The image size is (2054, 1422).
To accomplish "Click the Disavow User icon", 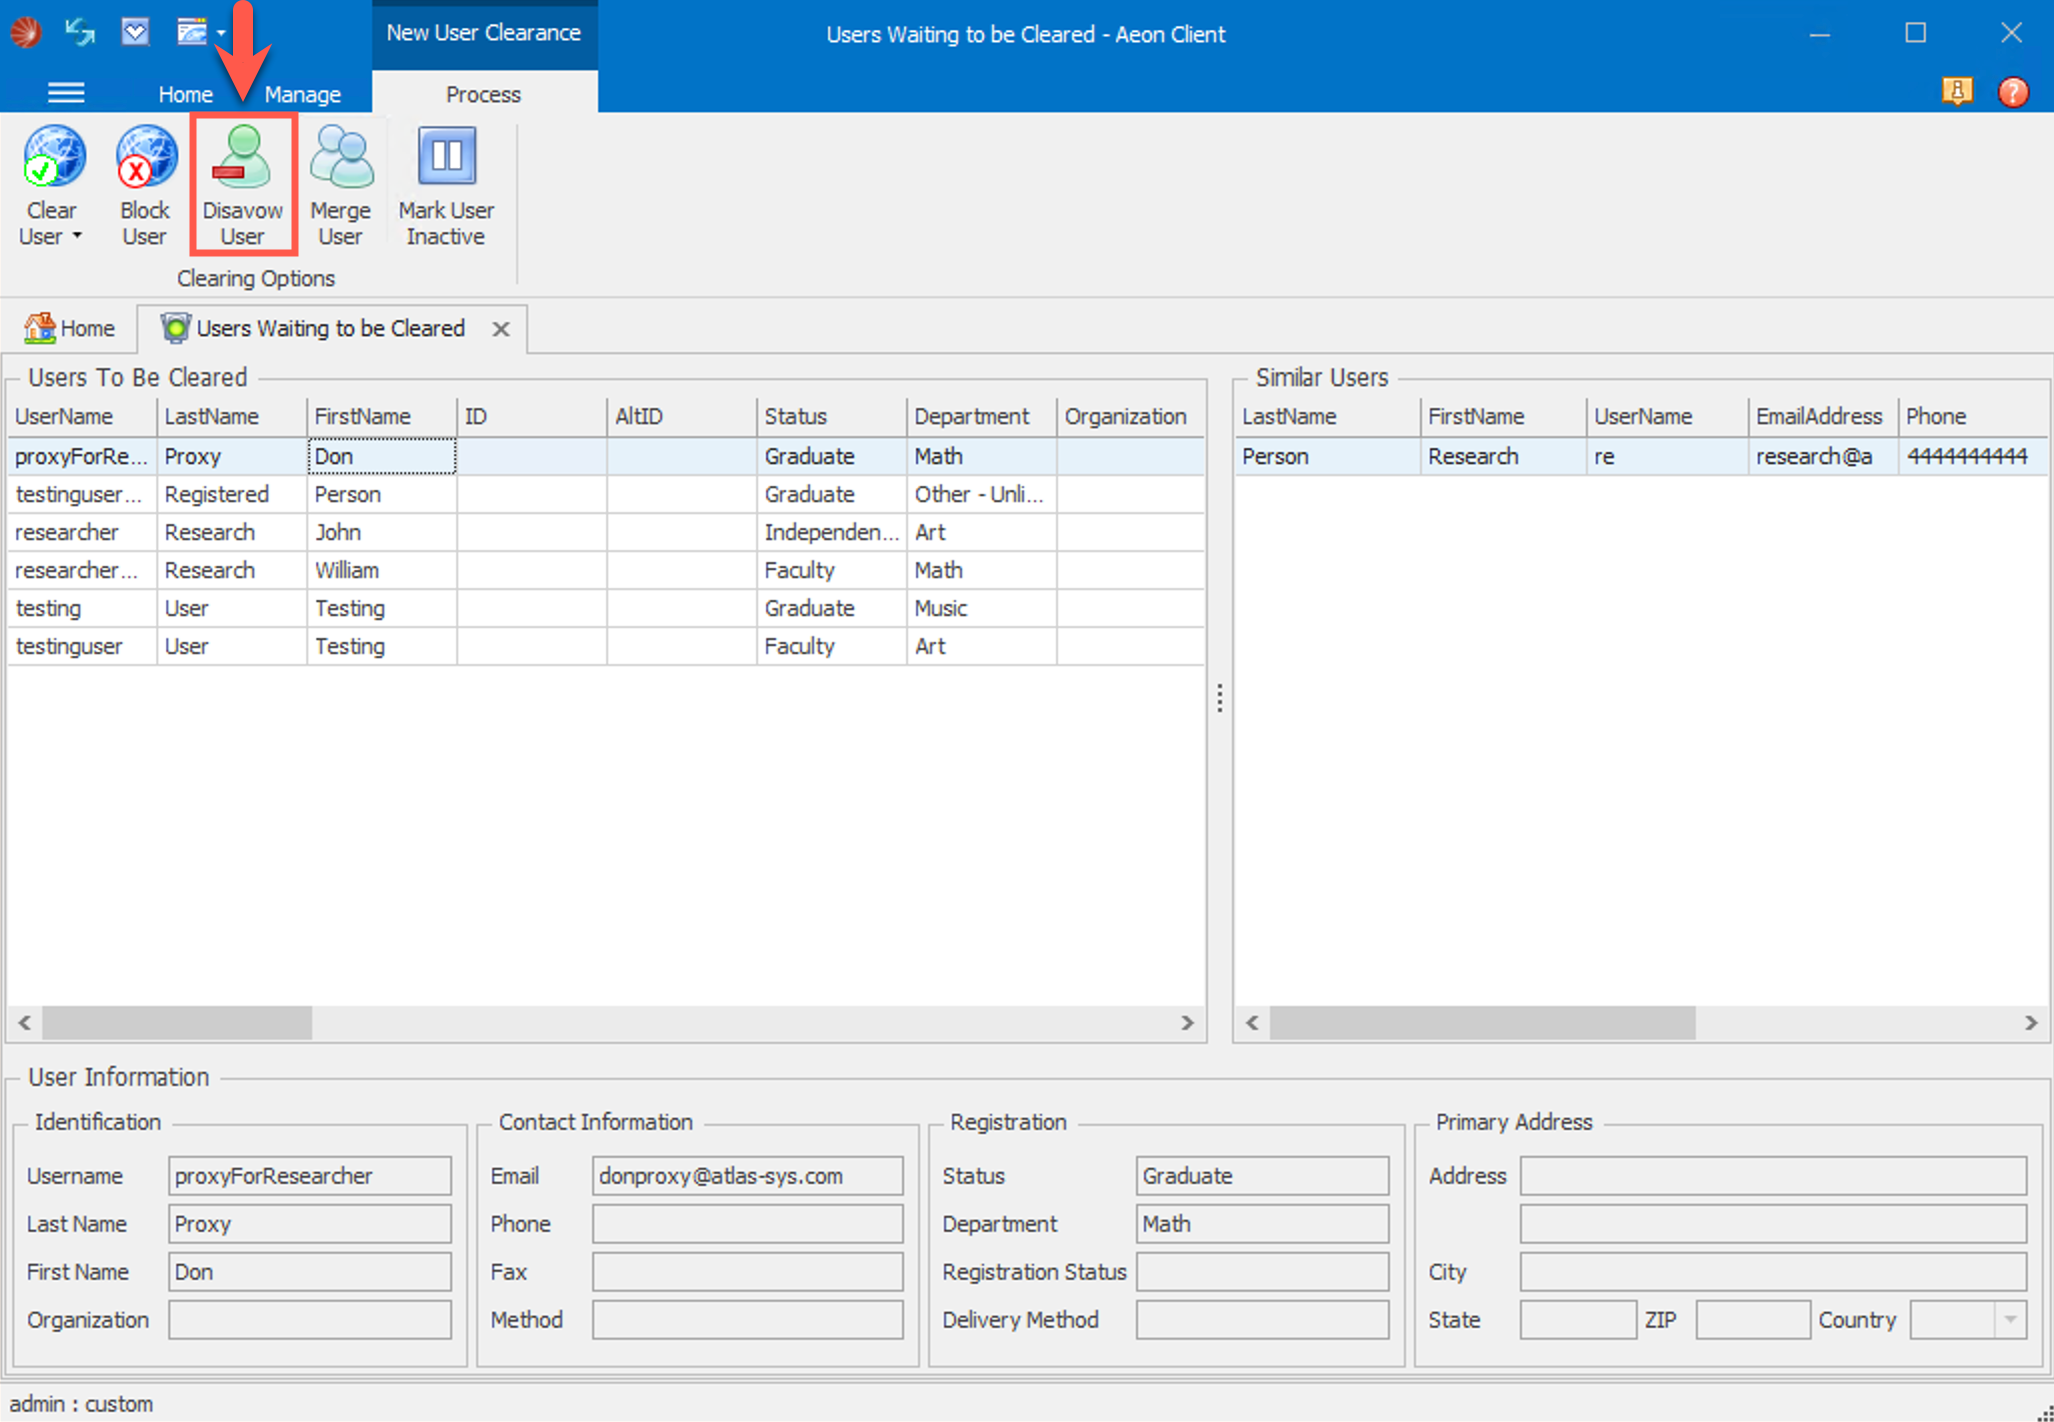I will click(x=242, y=157).
